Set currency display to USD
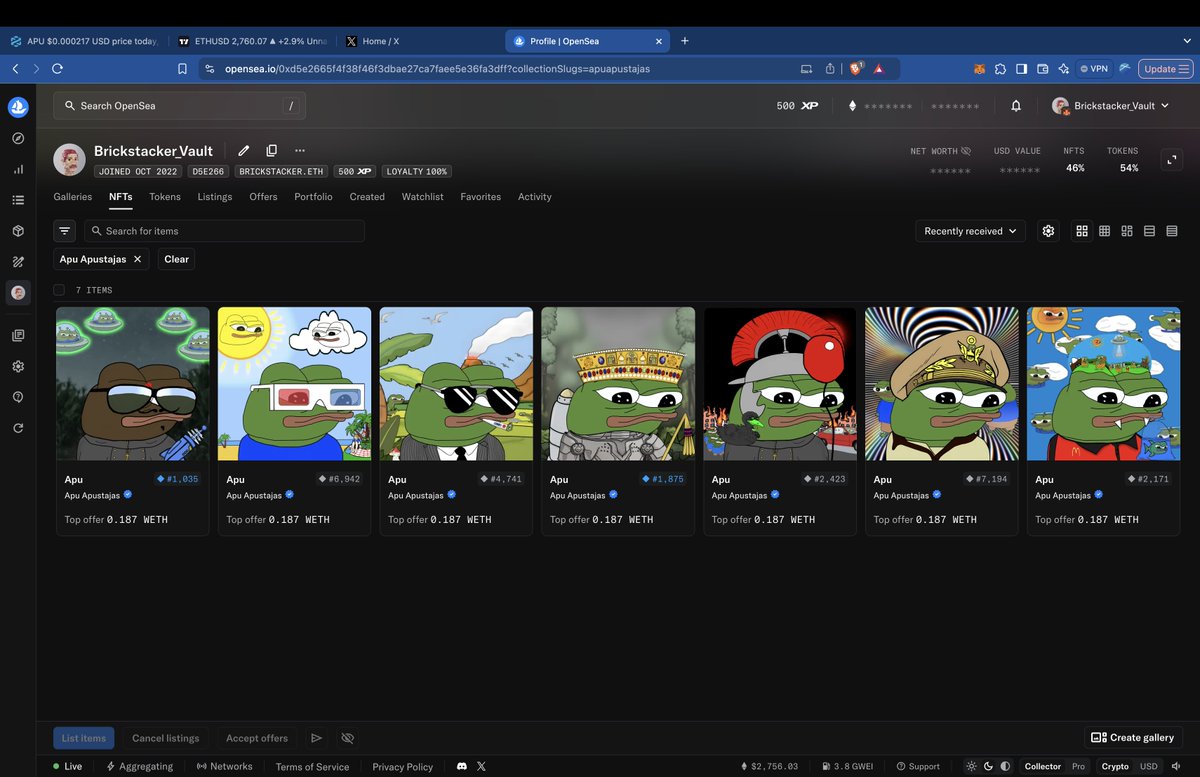Image resolution: width=1200 pixels, height=777 pixels. click(1149, 766)
